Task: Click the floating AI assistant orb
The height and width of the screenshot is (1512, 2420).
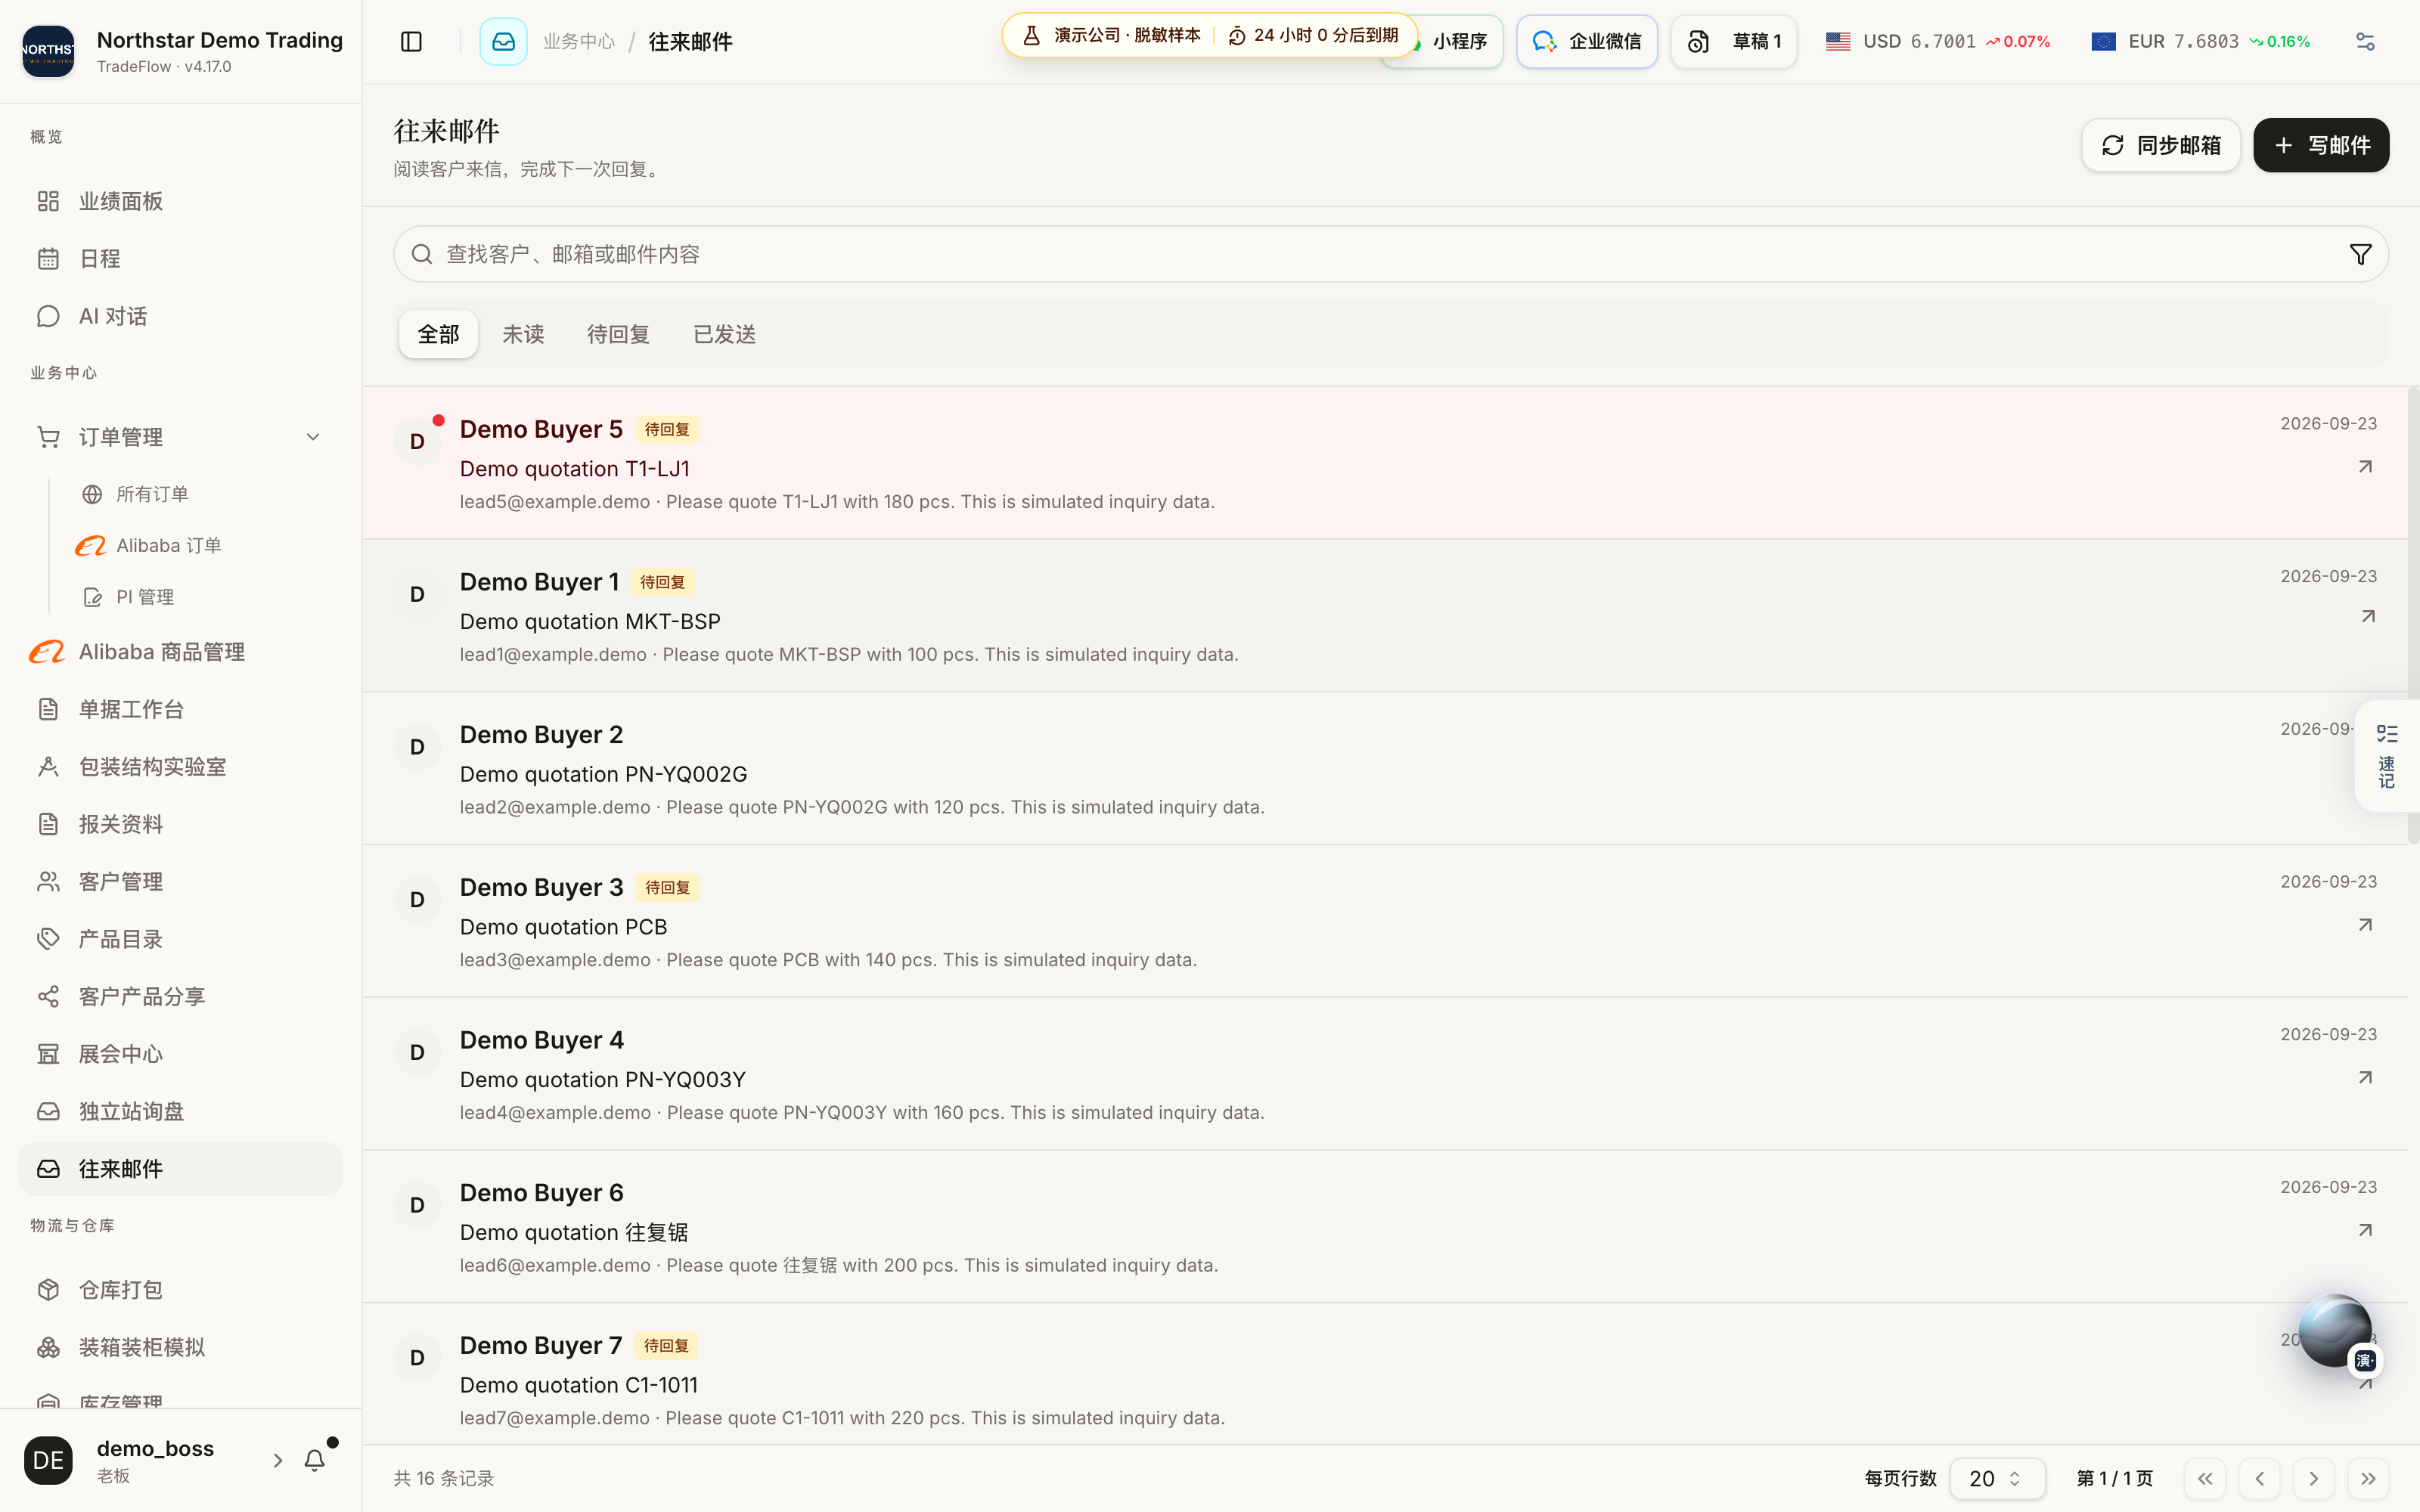Action: tap(2335, 1330)
